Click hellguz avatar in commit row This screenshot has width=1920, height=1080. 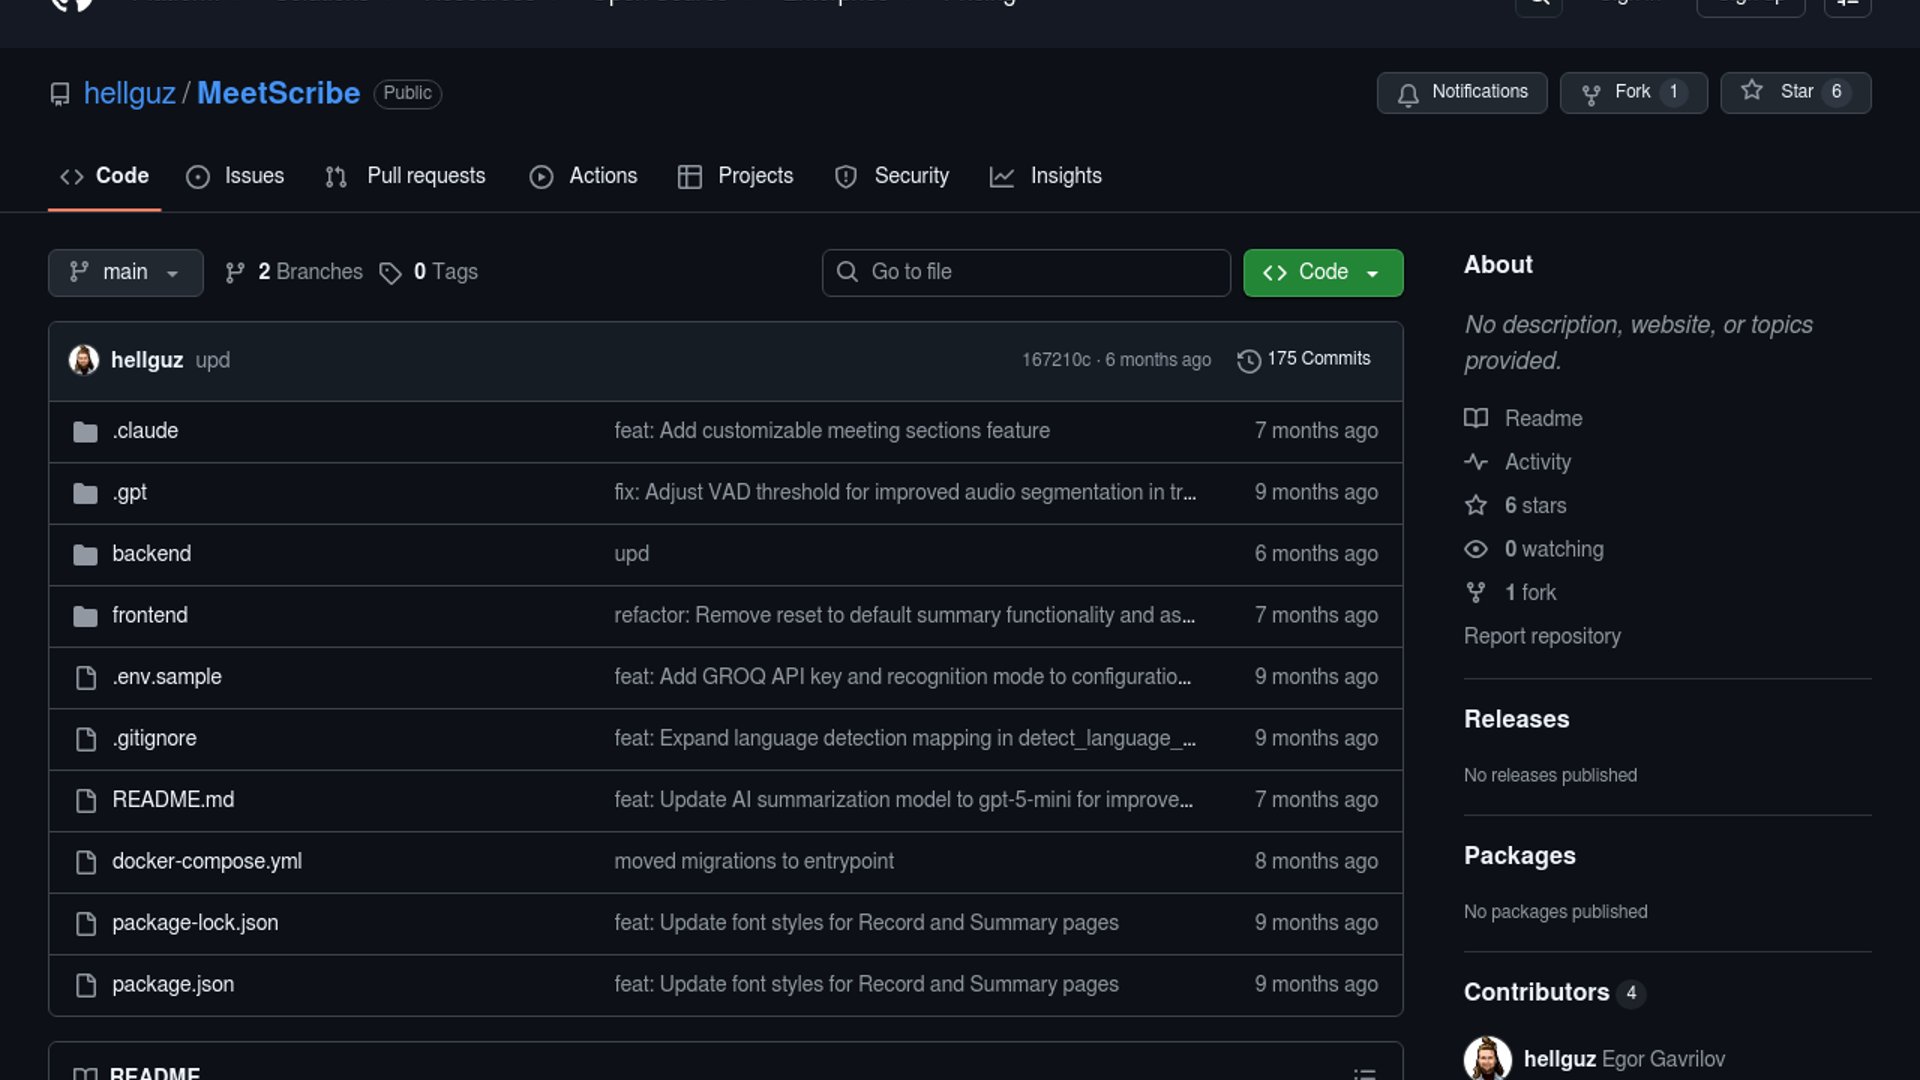pos(84,360)
